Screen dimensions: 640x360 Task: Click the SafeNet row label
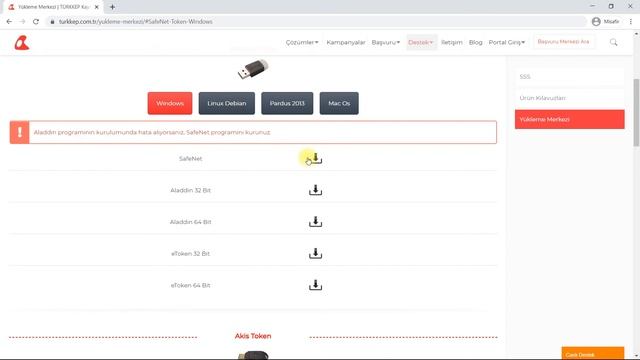coord(191,158)
